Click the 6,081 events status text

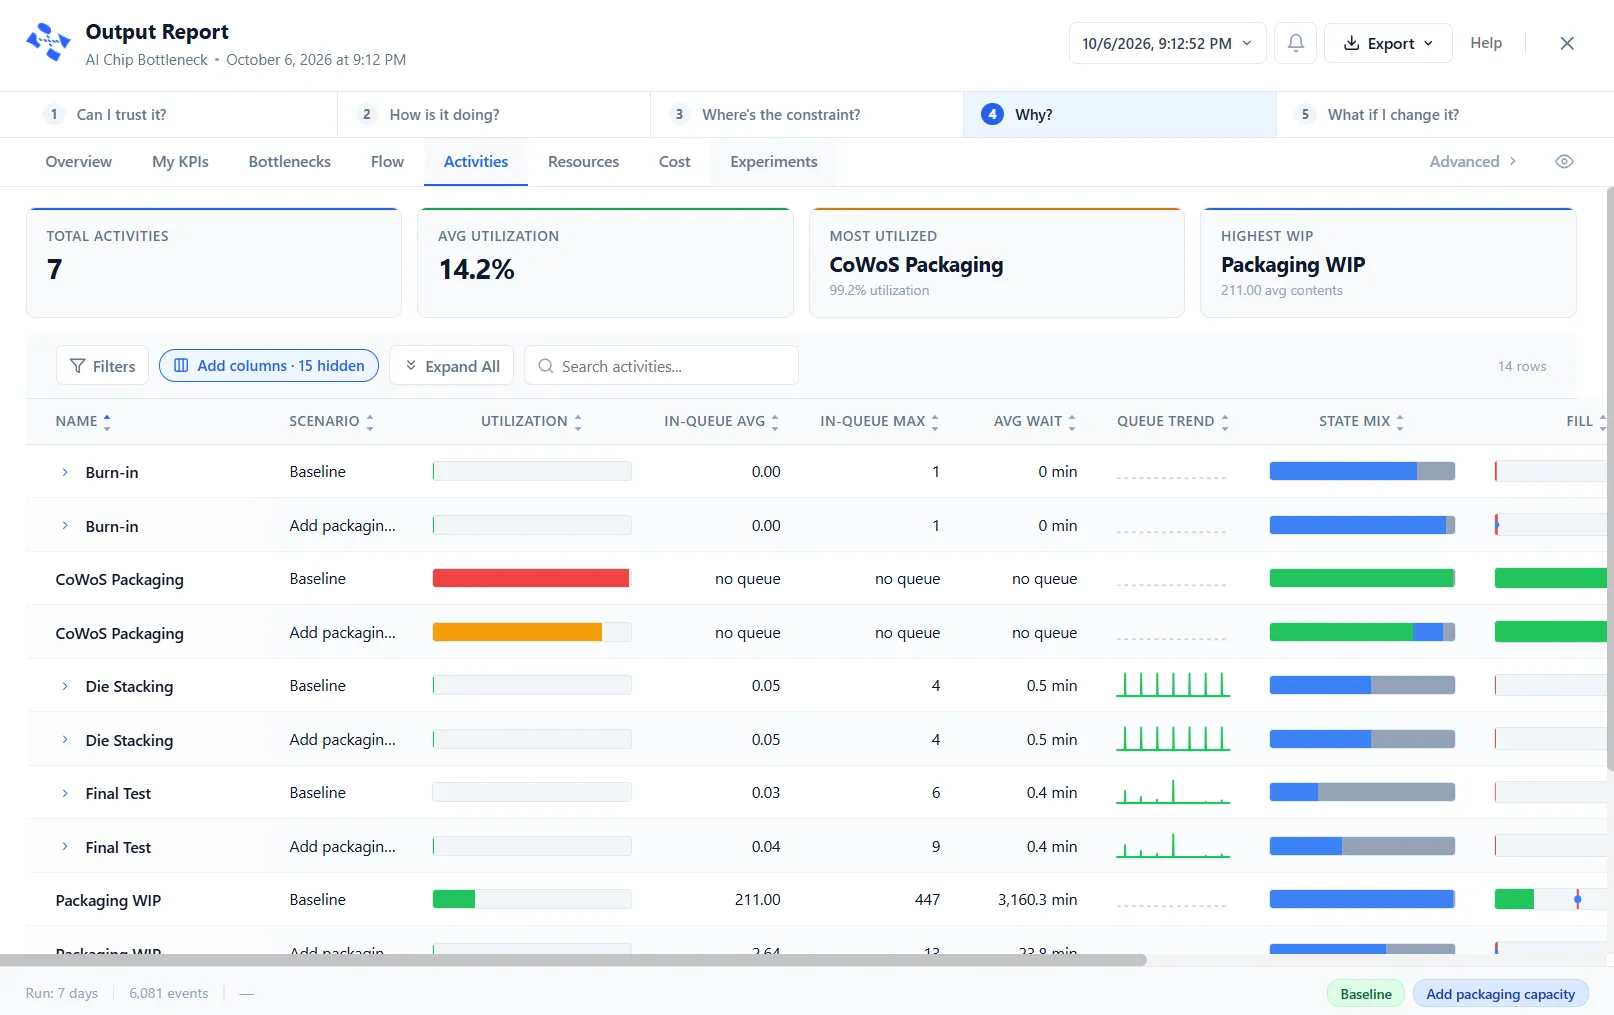(169, 993)
